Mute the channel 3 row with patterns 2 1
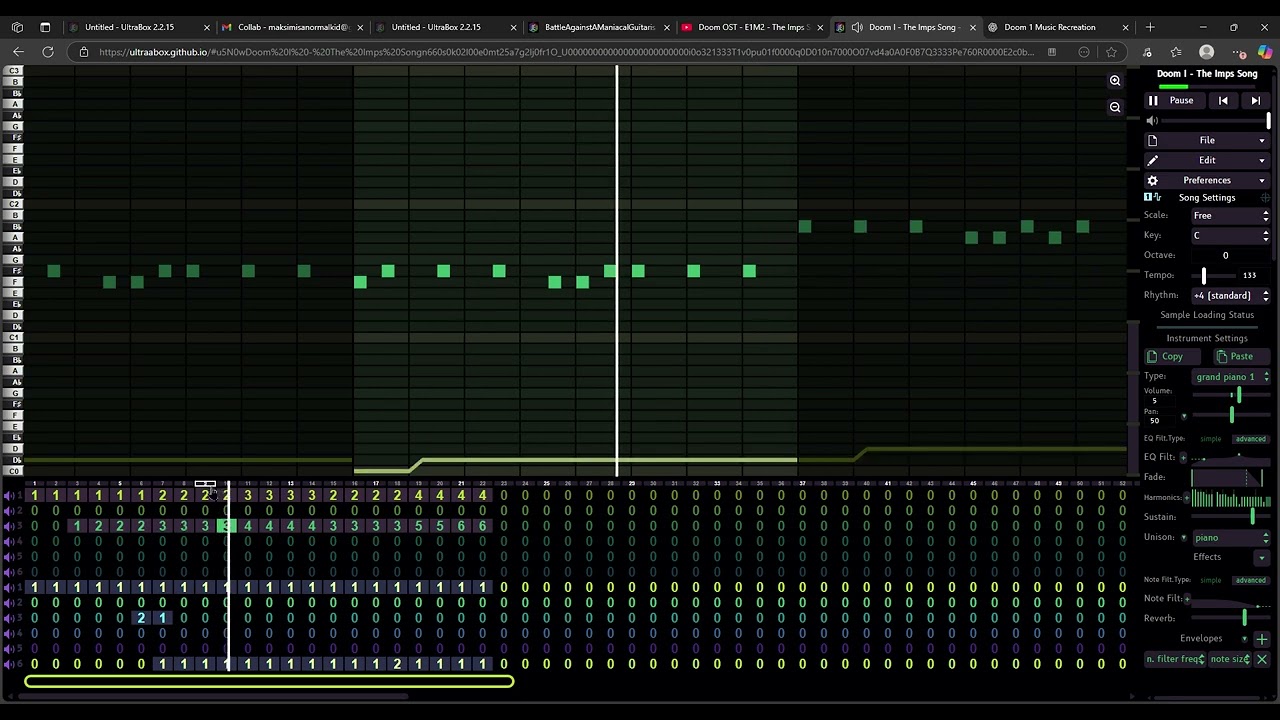The image size is (1280, 720). coord(9,618)
